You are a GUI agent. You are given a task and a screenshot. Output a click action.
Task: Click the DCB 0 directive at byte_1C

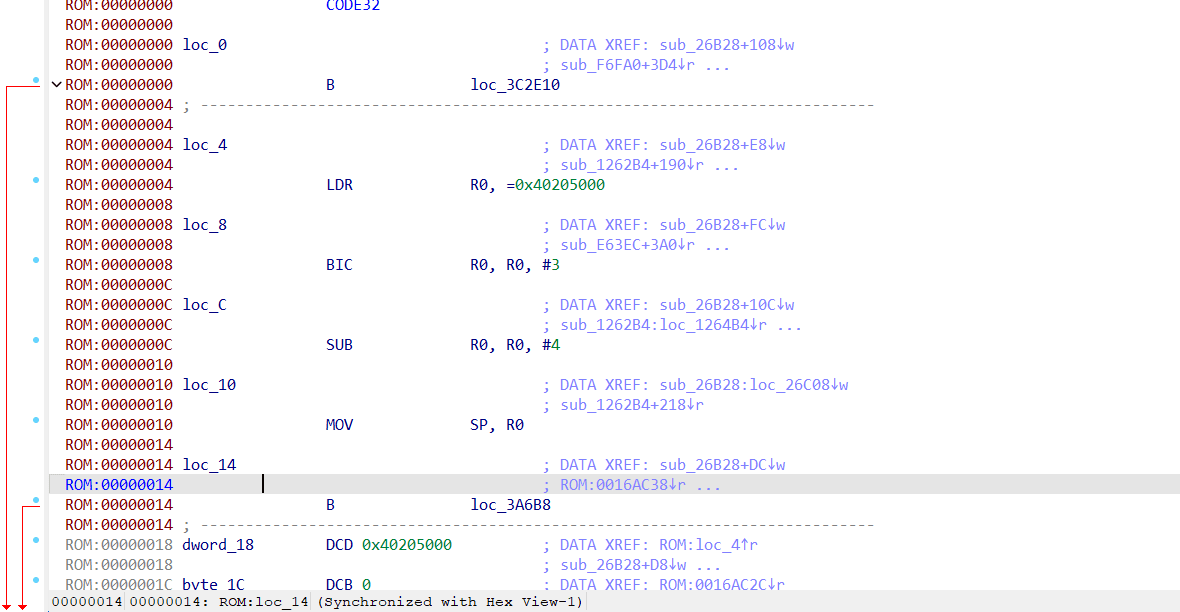click(x=348, y=585)
